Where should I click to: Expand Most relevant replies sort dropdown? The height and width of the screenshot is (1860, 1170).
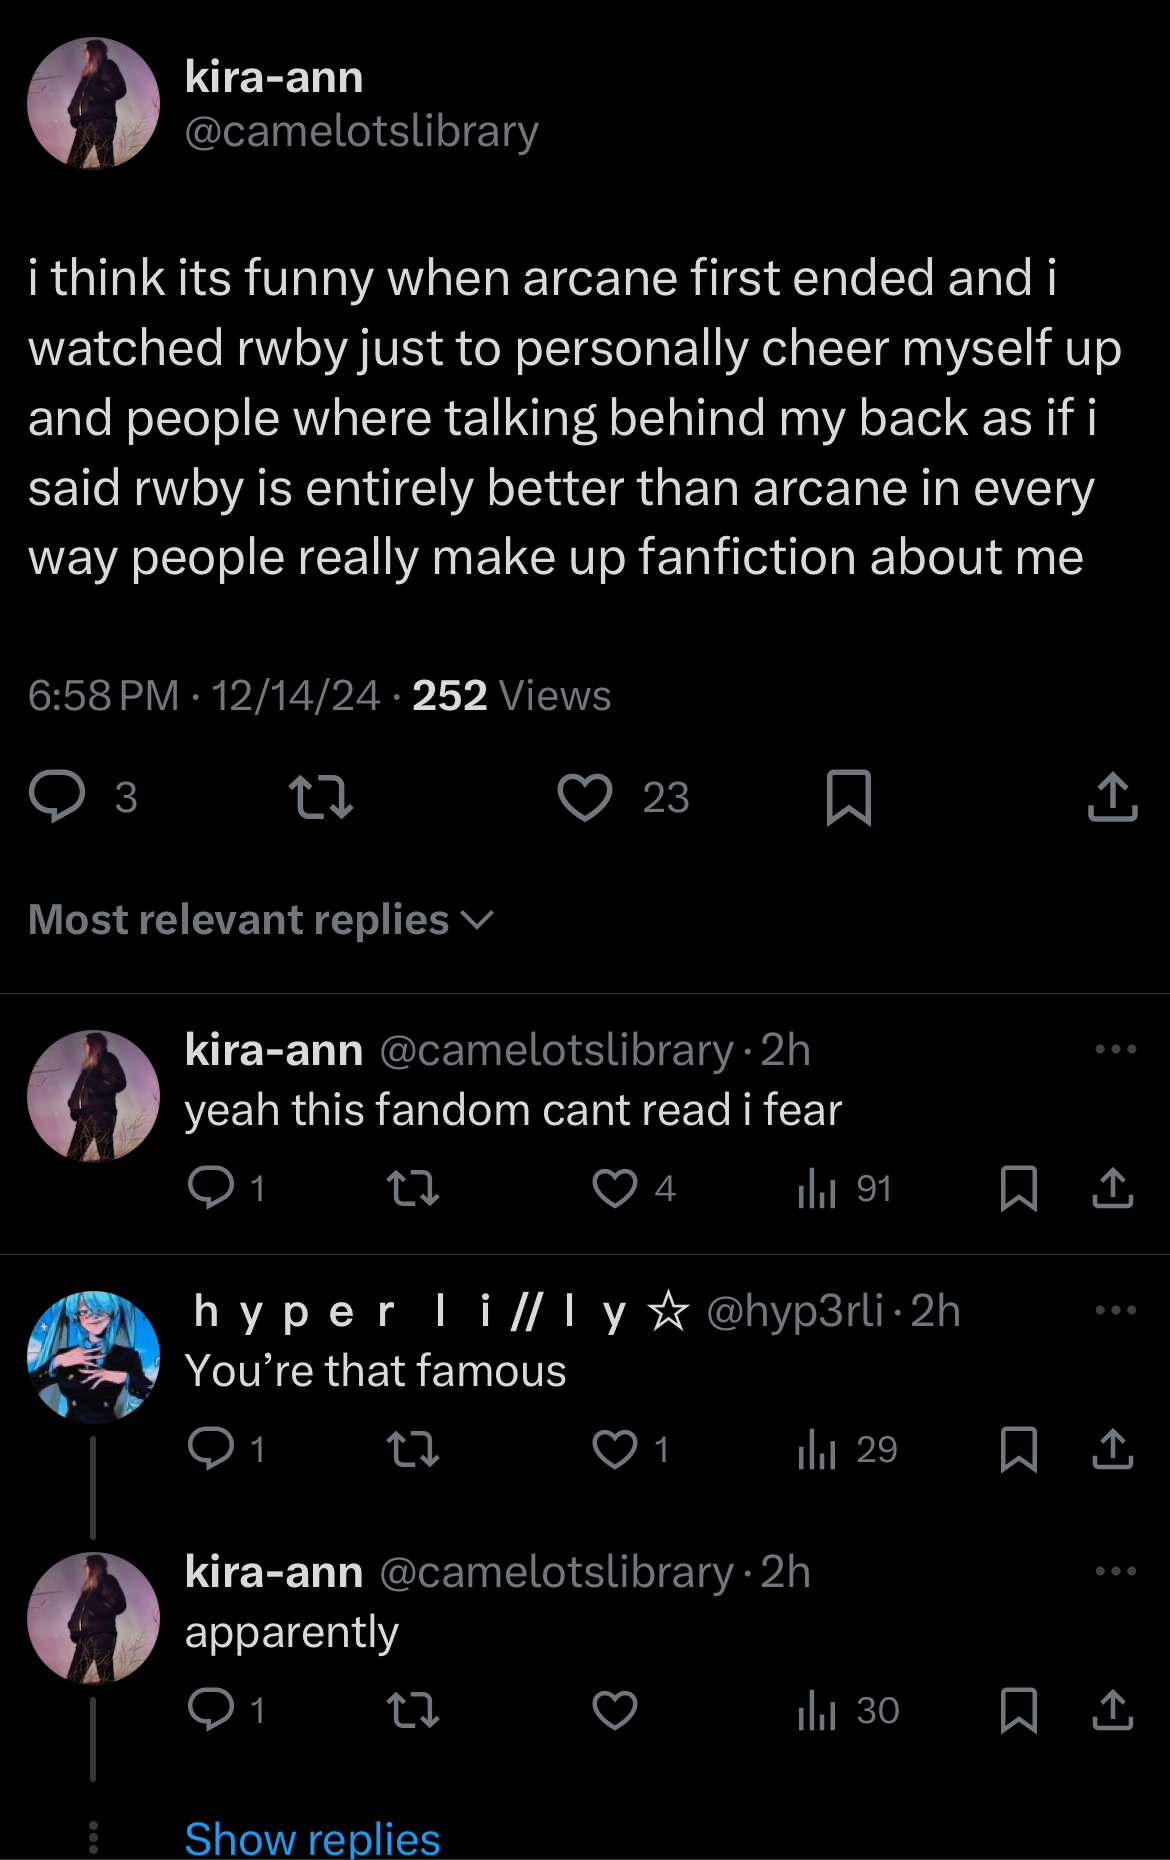click(261, 920)
